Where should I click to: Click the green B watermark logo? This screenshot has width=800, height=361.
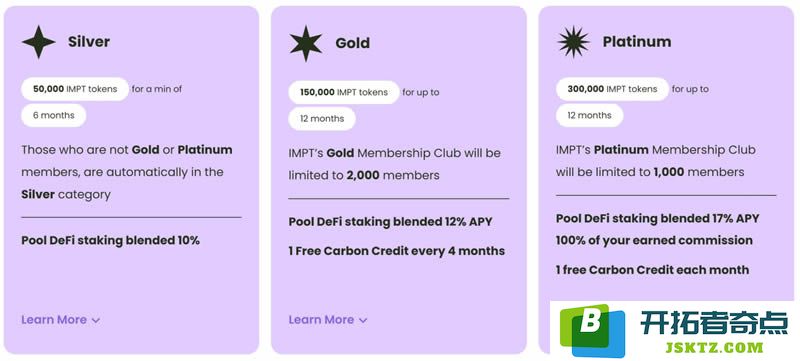592,330
